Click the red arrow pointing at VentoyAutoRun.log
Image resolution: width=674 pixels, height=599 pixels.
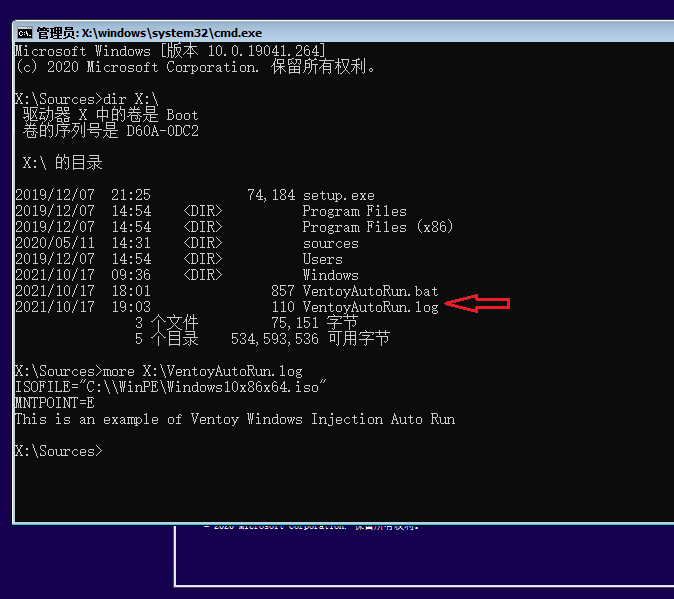[x=478, y=303]
